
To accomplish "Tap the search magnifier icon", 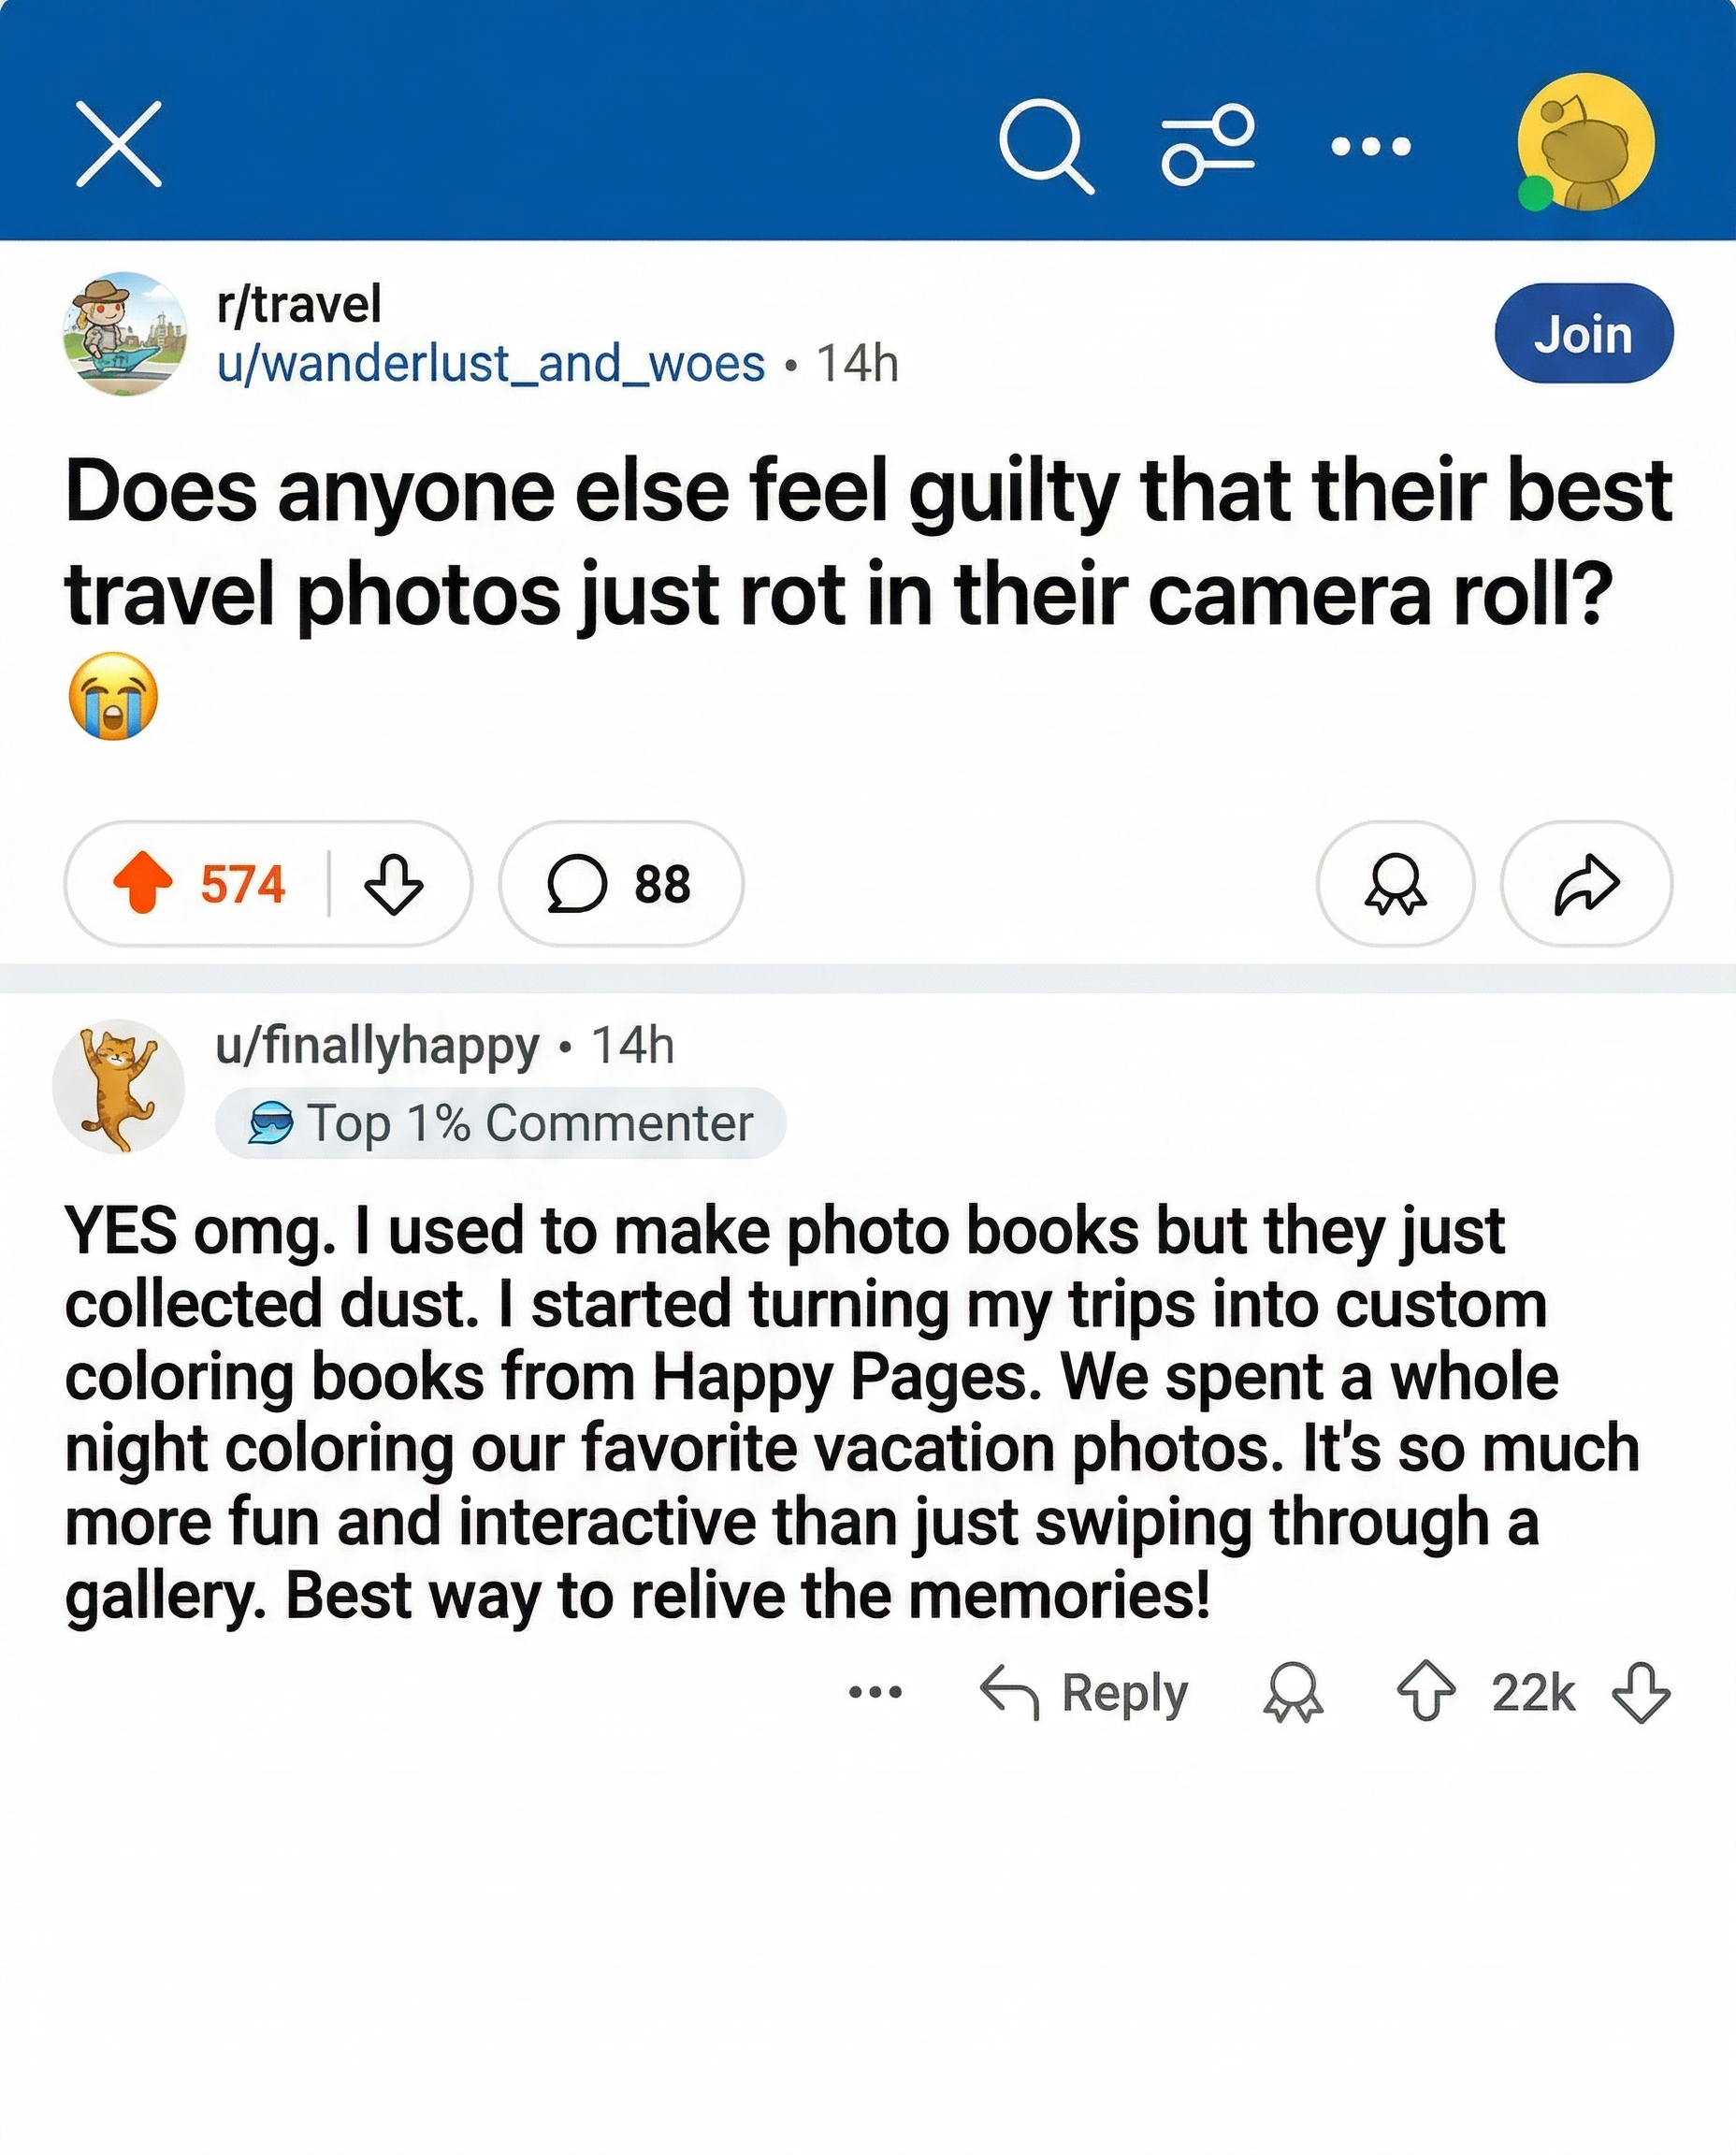I will point(1046,146).
